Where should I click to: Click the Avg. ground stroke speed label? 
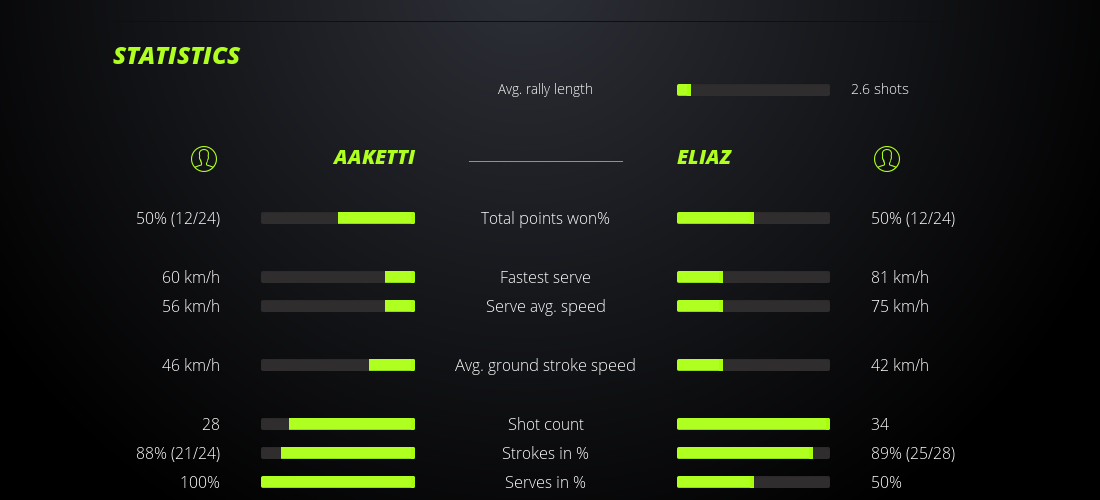pyautogui.click(x=545, y=365)
